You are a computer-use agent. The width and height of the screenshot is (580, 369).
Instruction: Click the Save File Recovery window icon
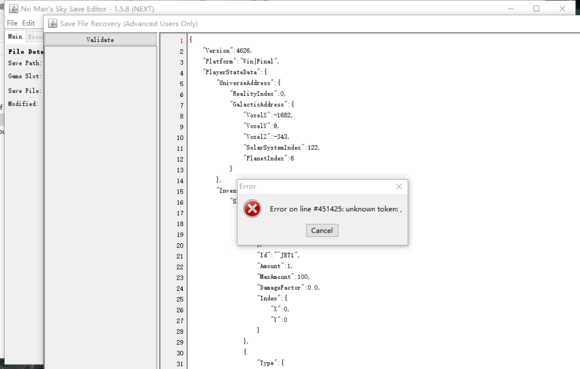tap(53, 24)
